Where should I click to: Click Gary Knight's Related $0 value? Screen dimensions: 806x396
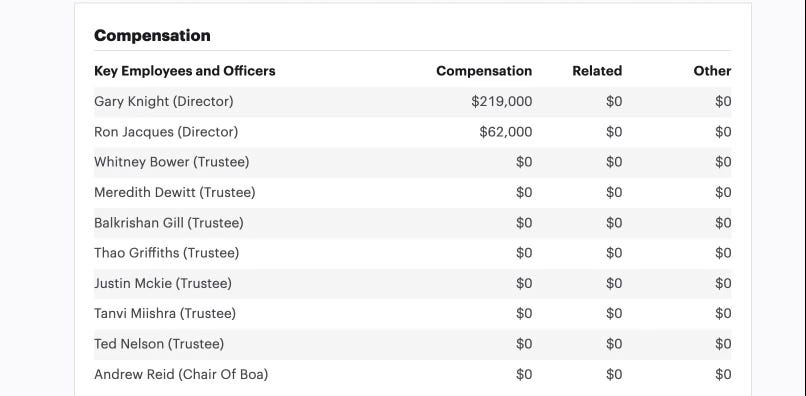click(614, 101)
